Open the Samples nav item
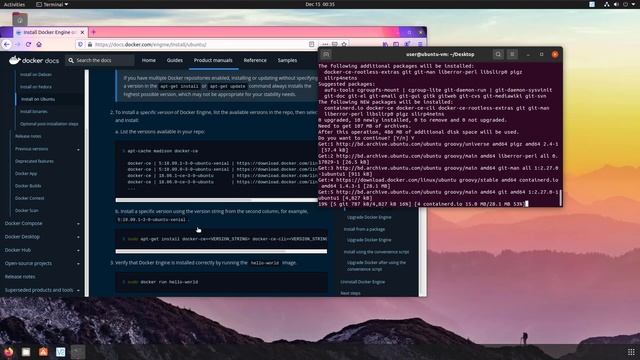This screenshot has height=360, width=640. pyautogui.click(x=287, y=60)
